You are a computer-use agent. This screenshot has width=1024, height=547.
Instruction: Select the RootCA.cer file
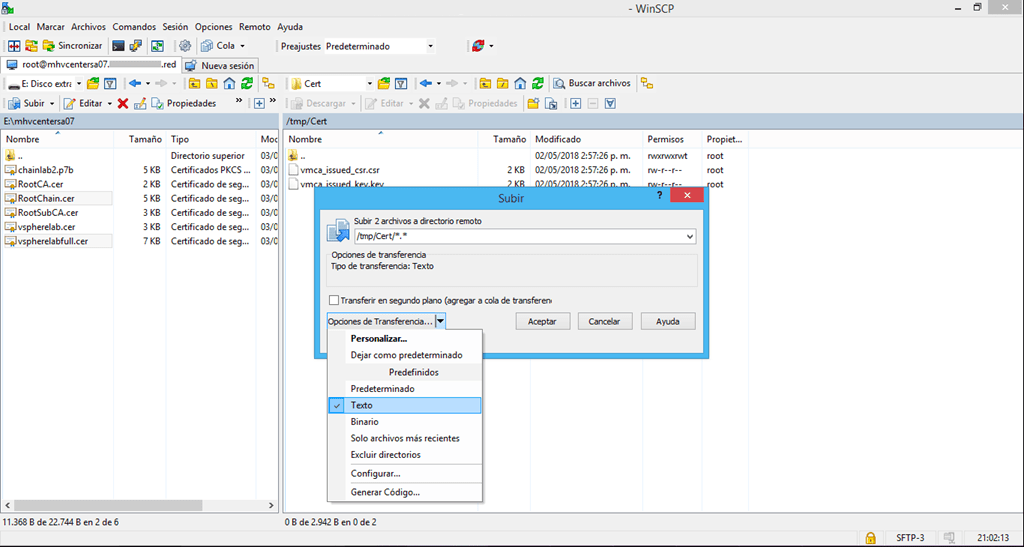(41, 184)
